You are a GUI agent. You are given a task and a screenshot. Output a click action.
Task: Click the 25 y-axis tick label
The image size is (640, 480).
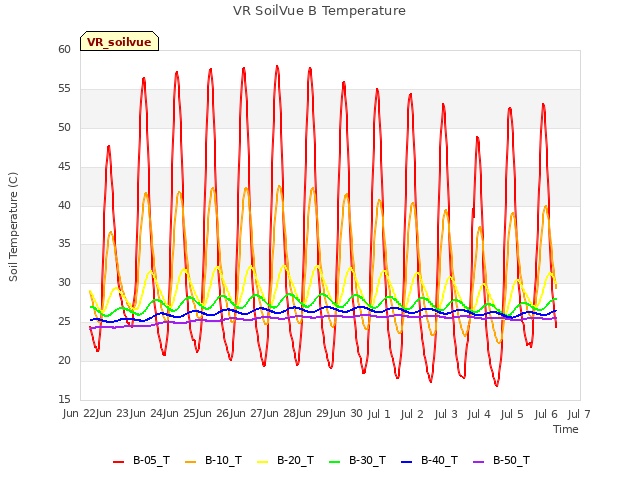click(64, 322)
